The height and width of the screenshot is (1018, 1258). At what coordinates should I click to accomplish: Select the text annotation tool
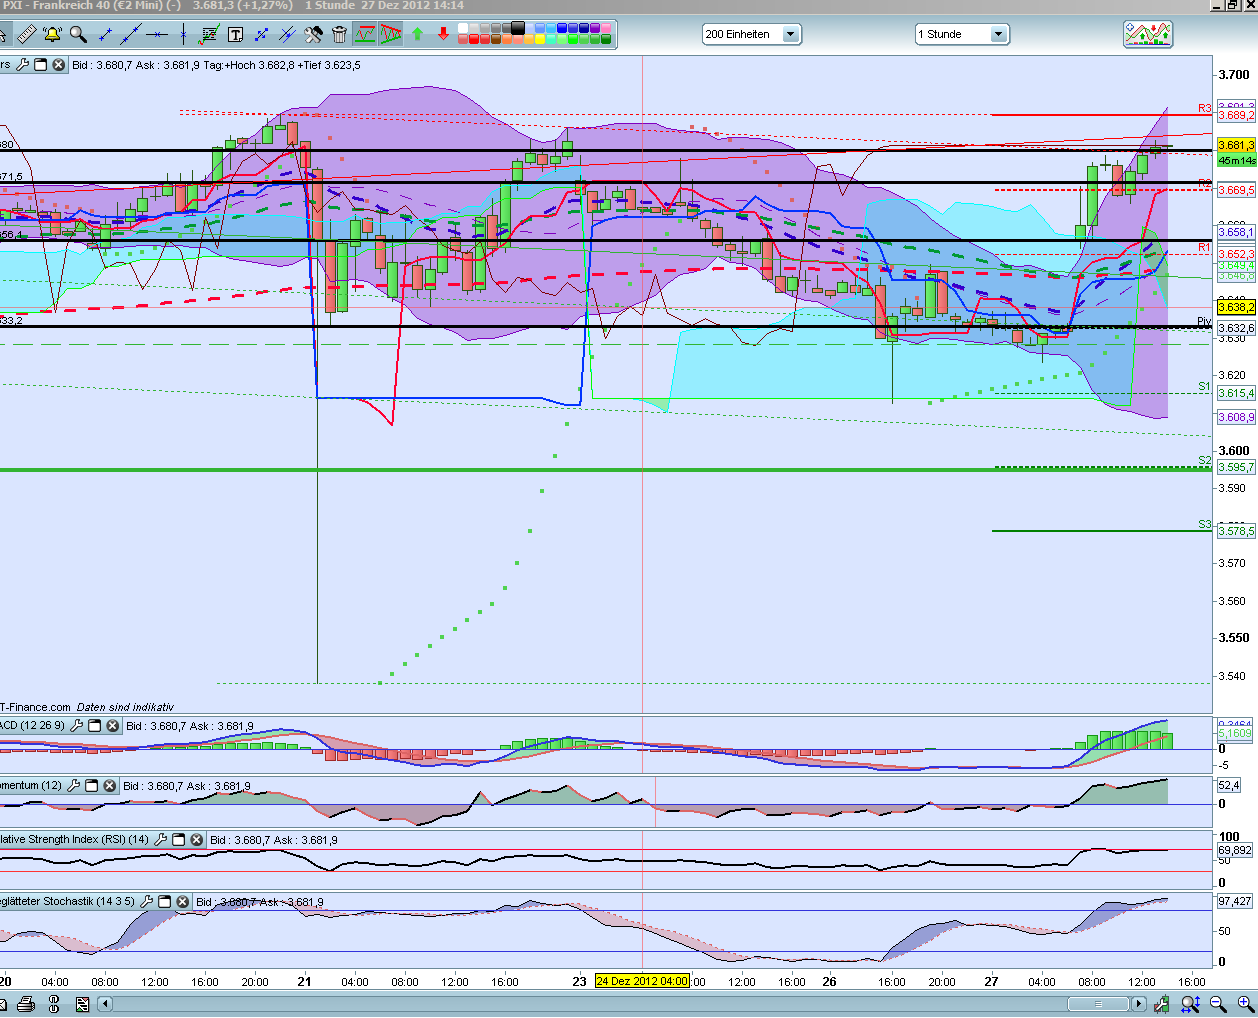click(235, 34)
